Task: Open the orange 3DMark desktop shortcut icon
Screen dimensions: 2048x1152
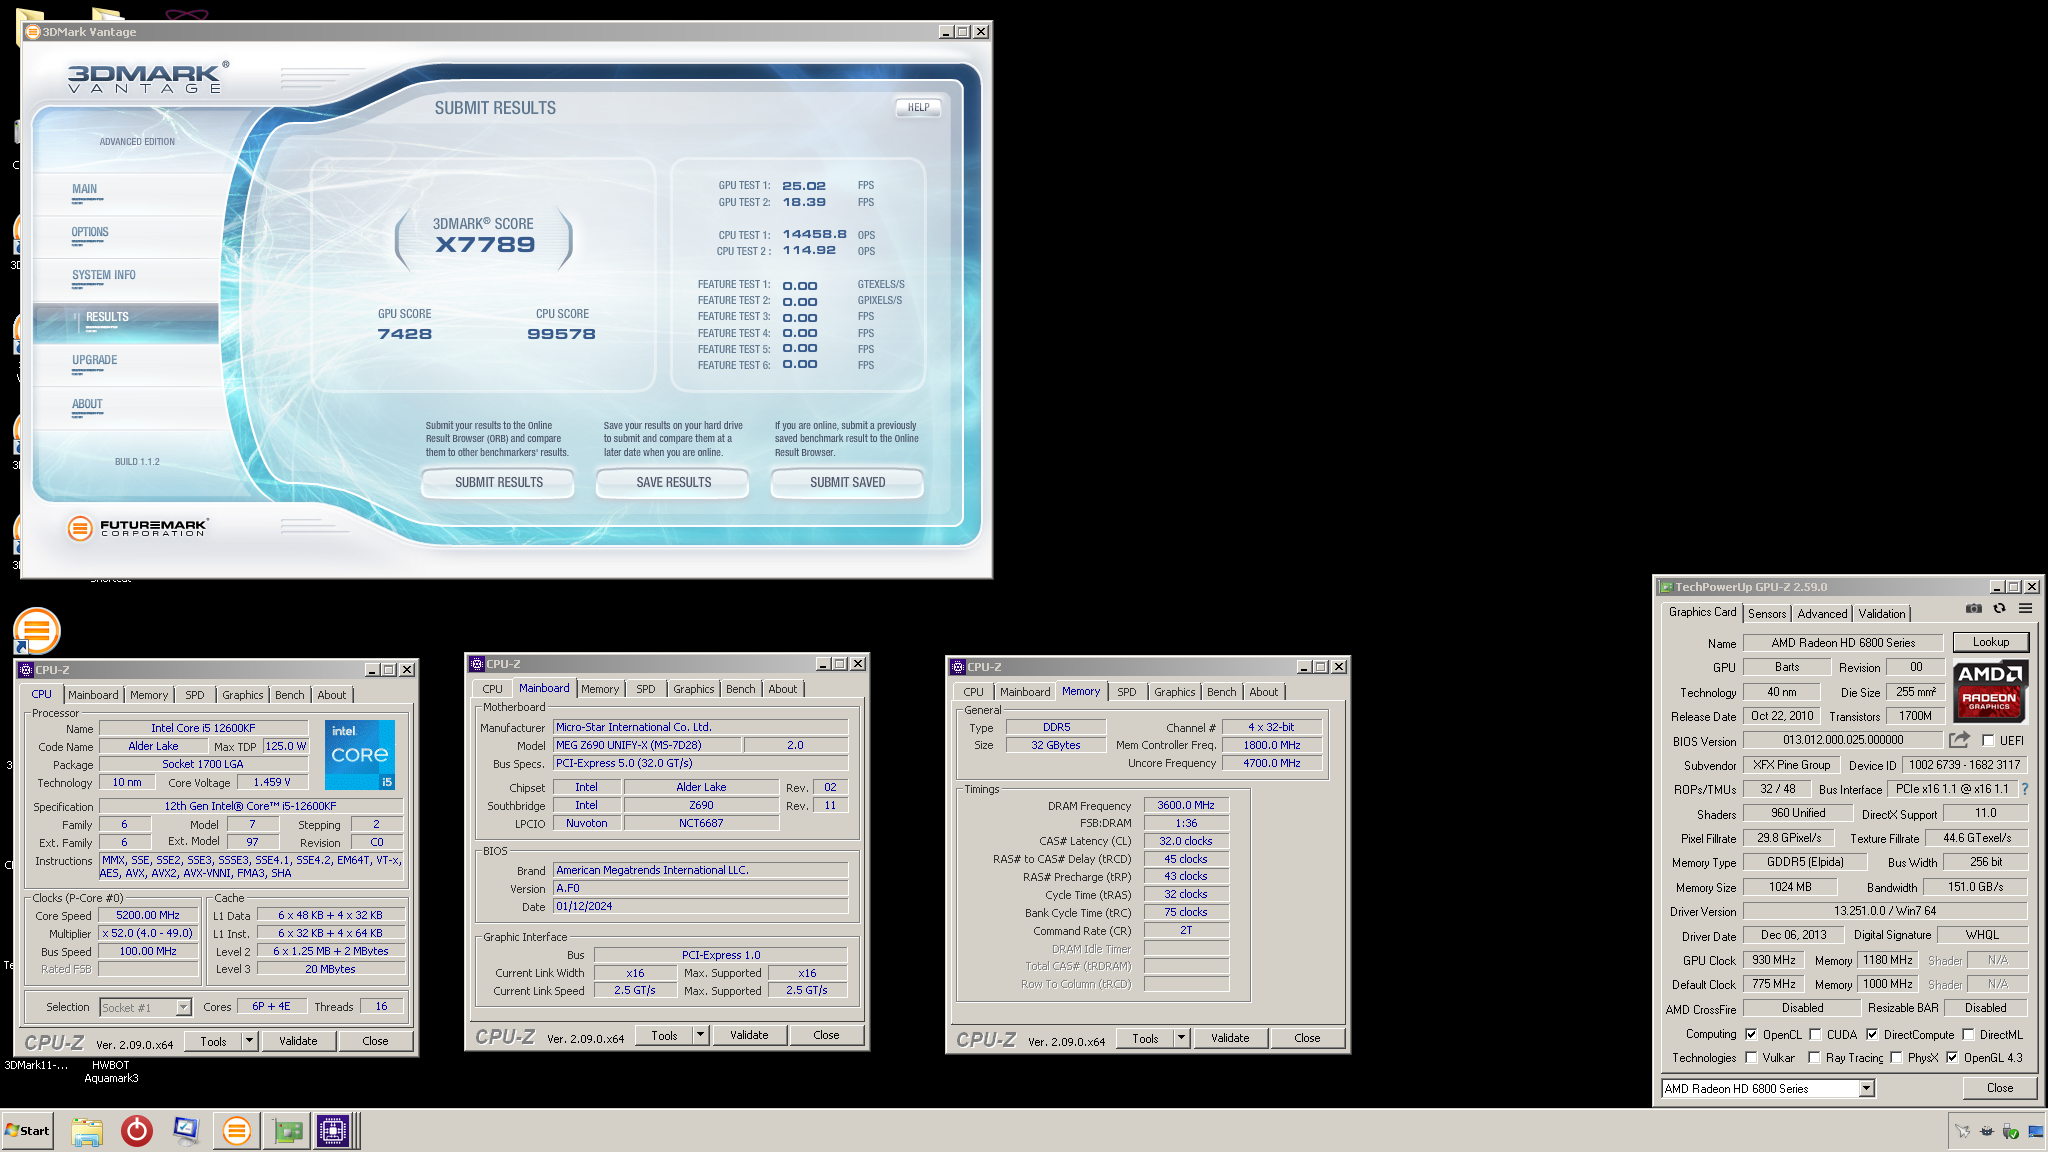Action: (x=37, y=630)
